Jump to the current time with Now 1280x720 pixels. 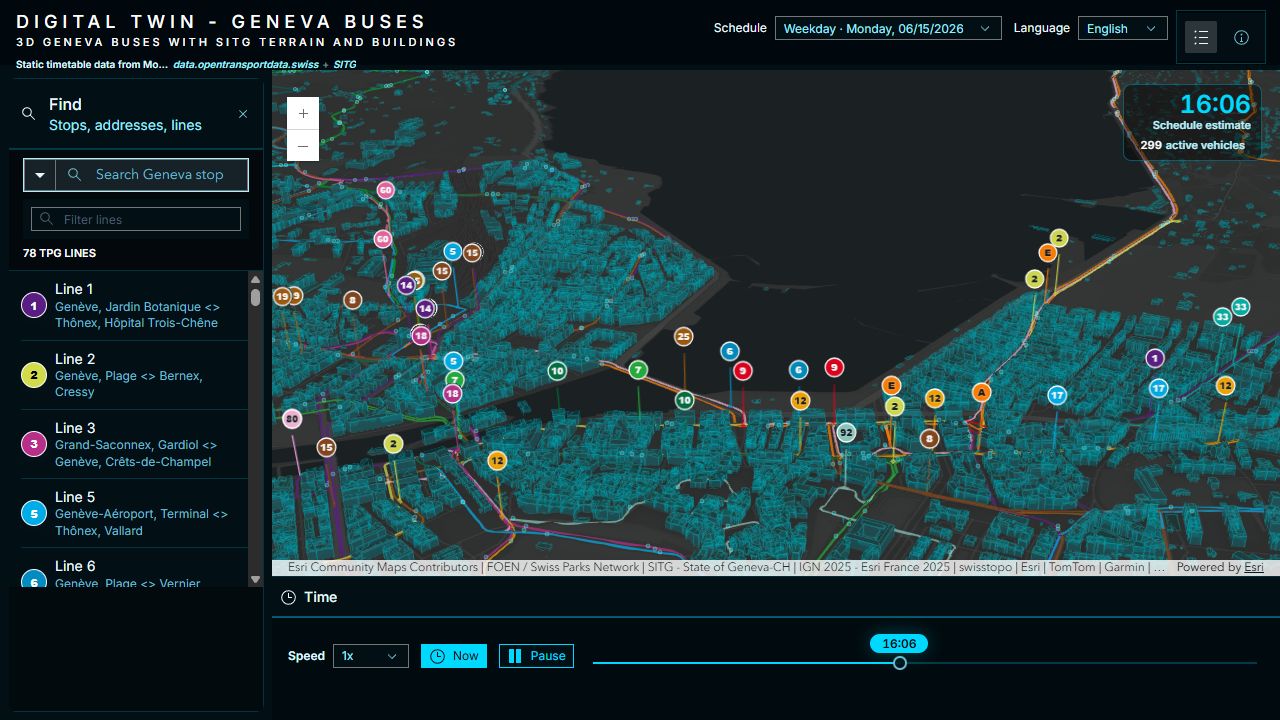[x=454, y=656]
